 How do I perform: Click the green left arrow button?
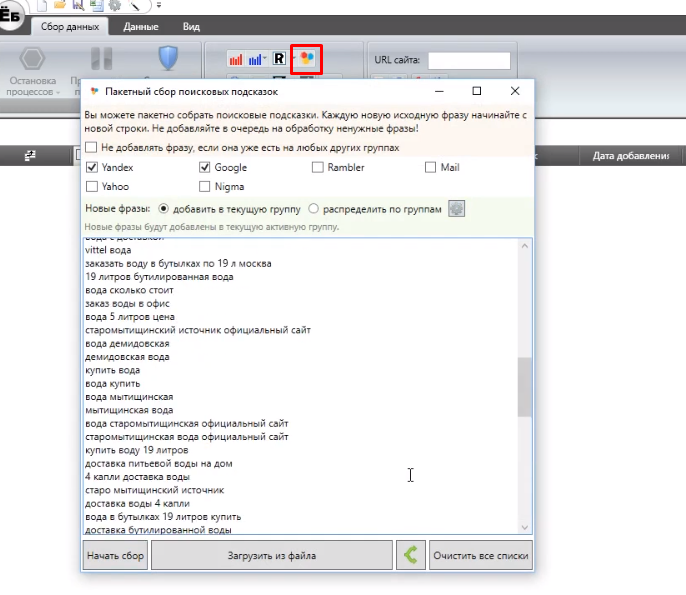[411, 556]
